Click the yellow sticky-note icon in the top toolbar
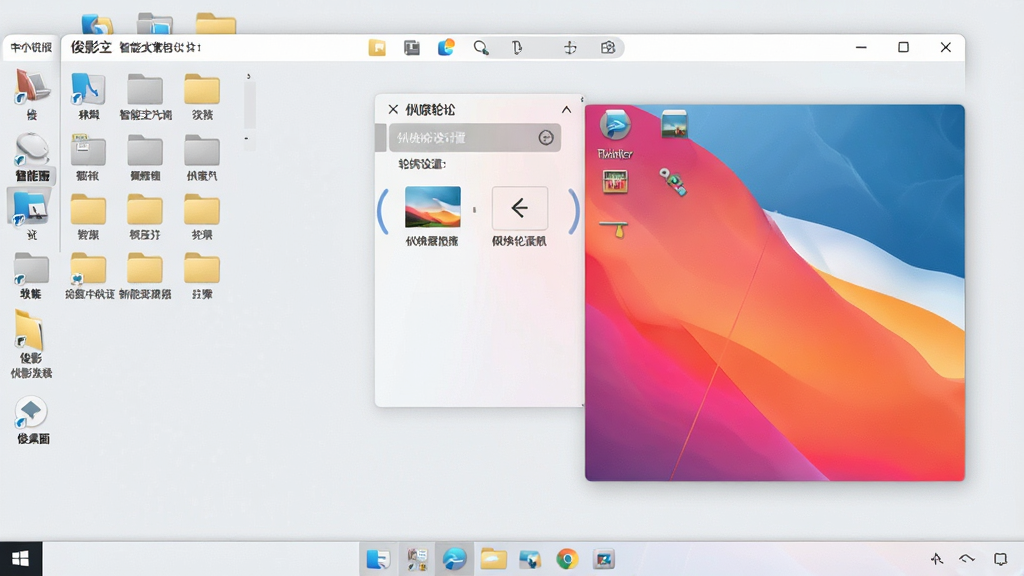Viewport: 1024px width, 576px height. (377, 48)
